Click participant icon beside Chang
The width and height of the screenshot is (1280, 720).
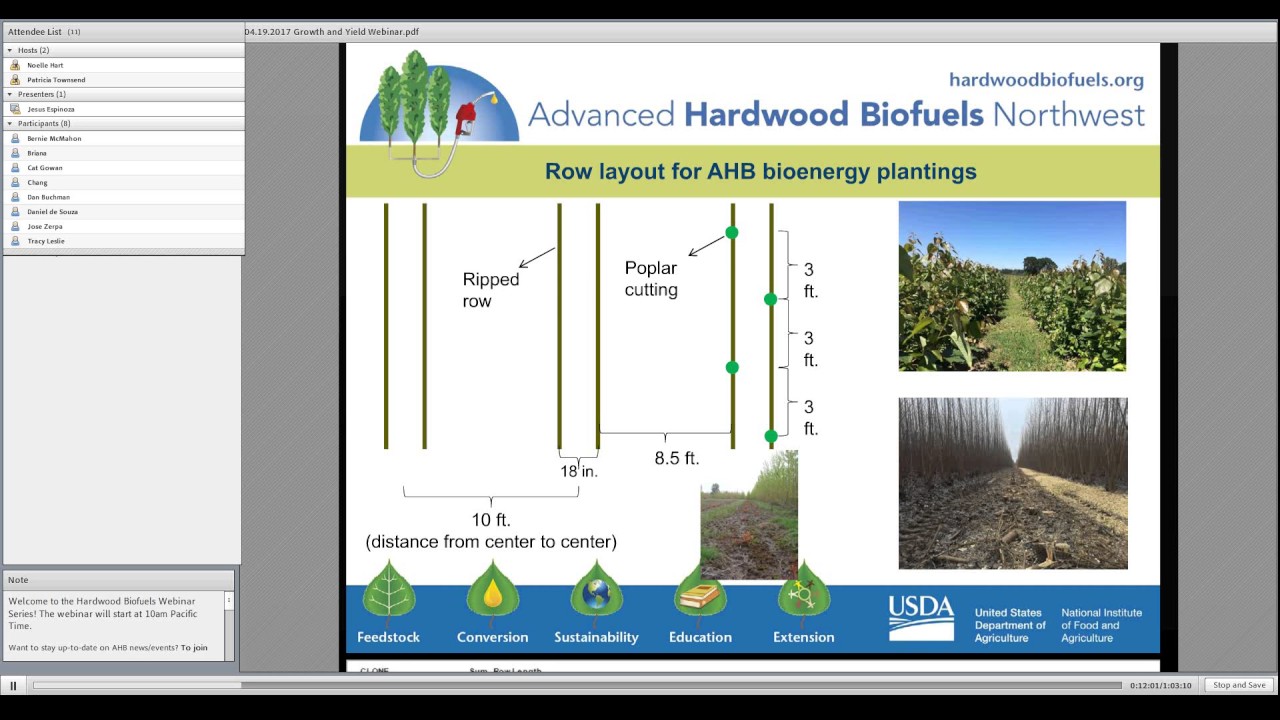(x=15, y=182)
